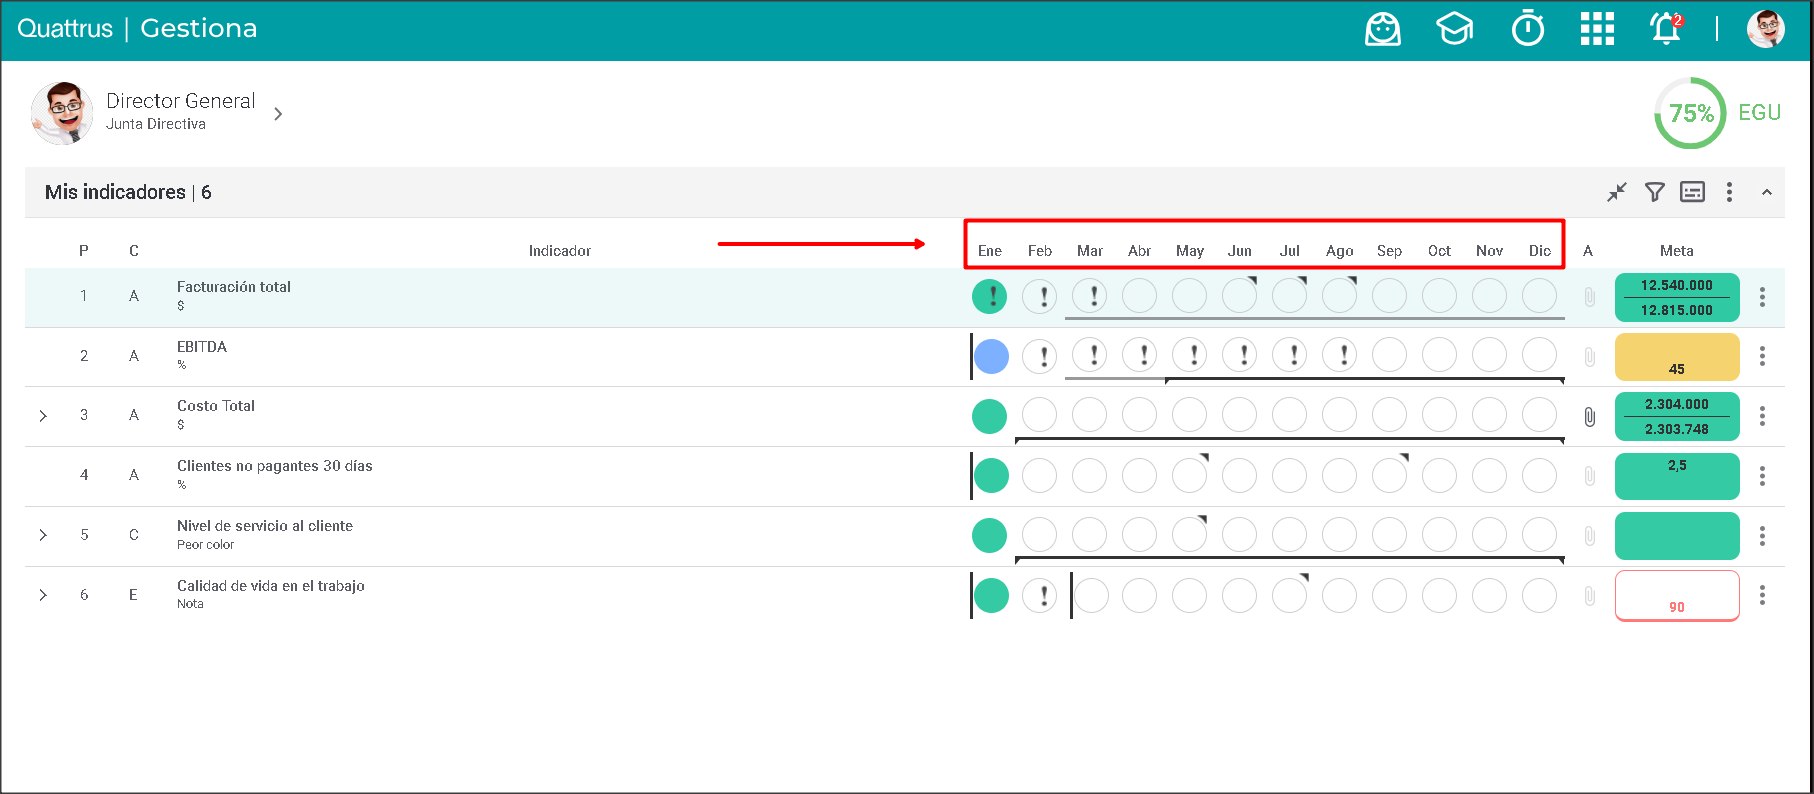Click the Director General role name
Image resolution: width=1814 pixels, height=794 pixels.
(x=181, y=101)
